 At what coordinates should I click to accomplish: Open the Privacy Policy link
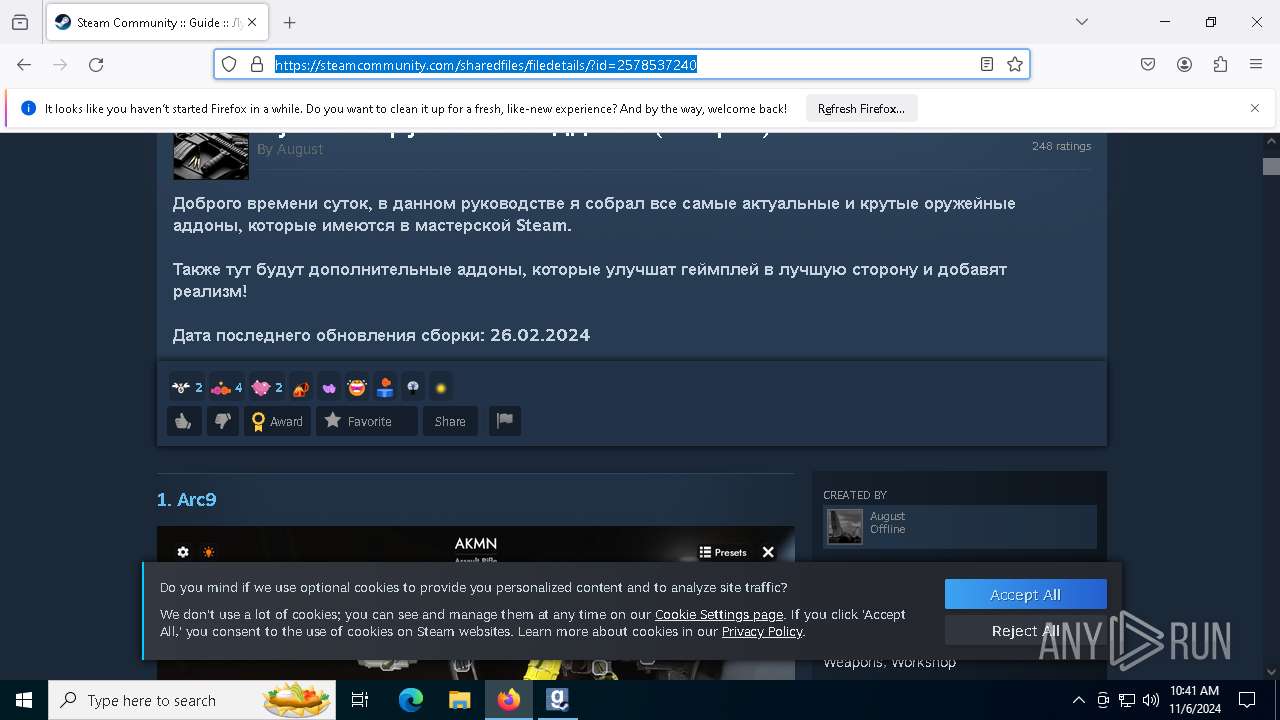[x=762, y=631]
